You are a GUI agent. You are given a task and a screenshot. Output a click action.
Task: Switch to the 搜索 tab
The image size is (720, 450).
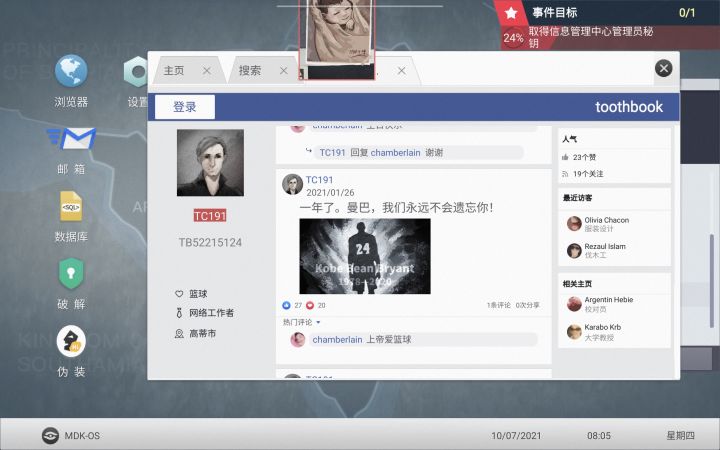tap(250, 70)
